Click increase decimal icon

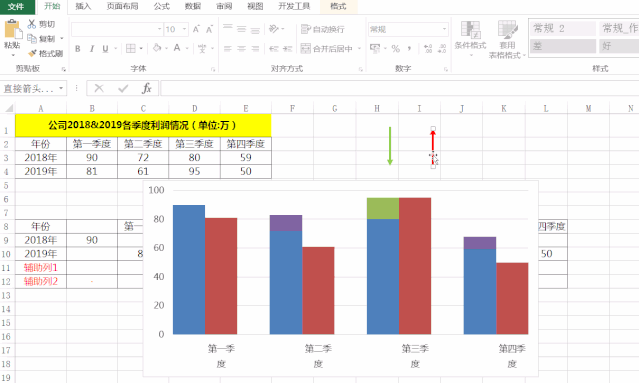428,49
